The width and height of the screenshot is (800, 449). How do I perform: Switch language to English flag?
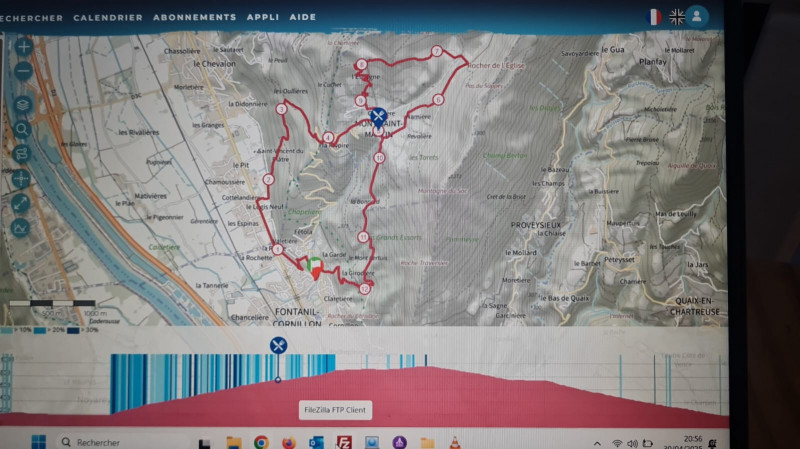(677, 17)
